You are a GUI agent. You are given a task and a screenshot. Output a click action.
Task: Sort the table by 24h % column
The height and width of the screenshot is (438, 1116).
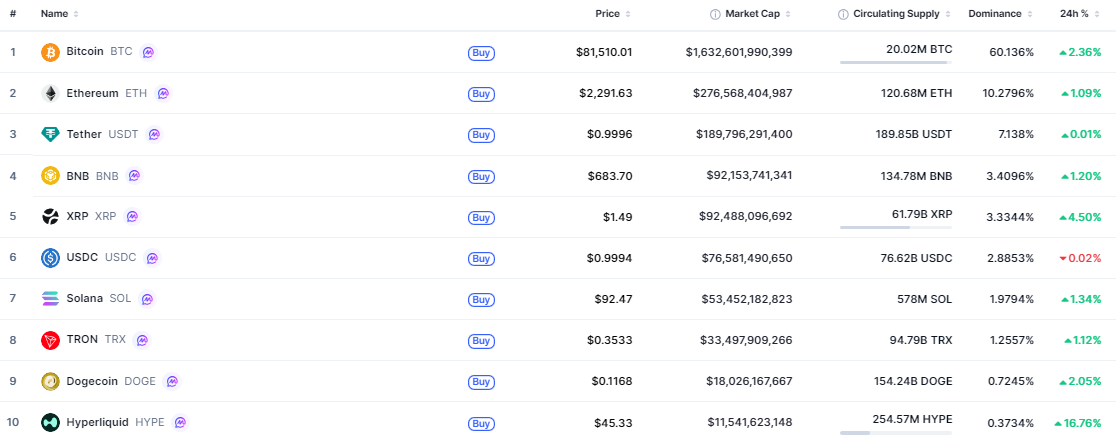[x=1080, y=14]
